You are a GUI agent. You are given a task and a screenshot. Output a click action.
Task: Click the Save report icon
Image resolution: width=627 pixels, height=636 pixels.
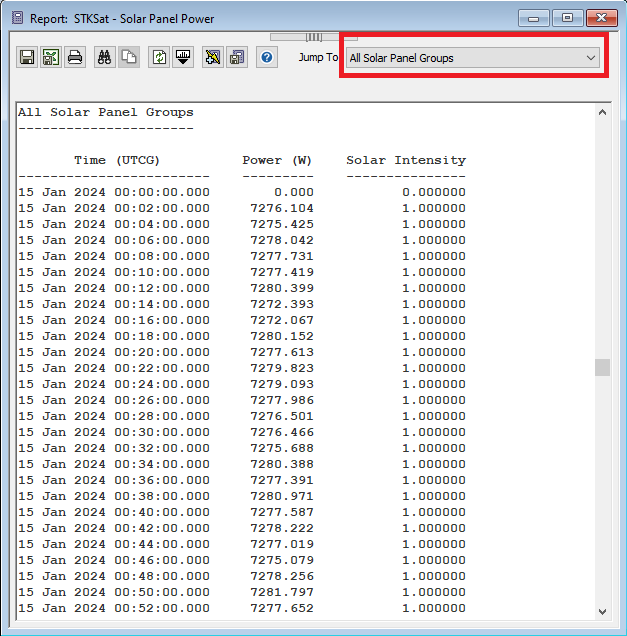27,57
